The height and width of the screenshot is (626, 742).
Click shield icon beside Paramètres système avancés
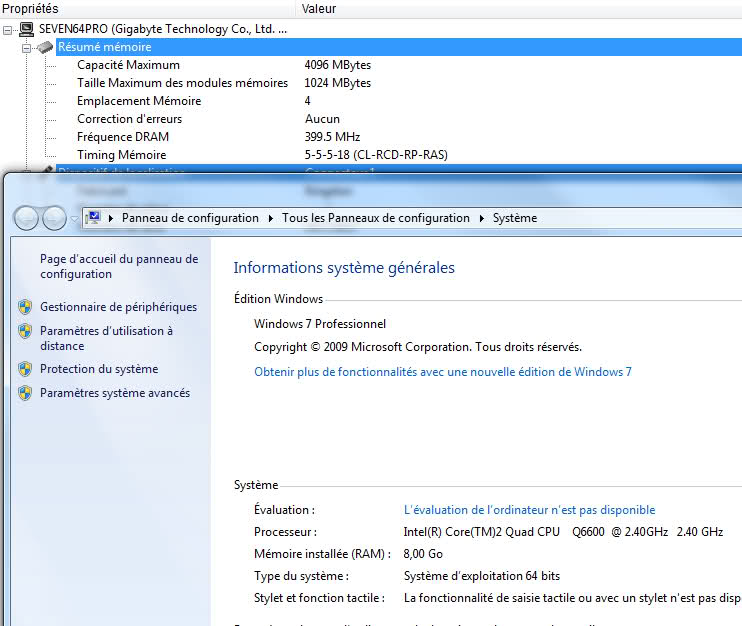click(x=25, y=393)
